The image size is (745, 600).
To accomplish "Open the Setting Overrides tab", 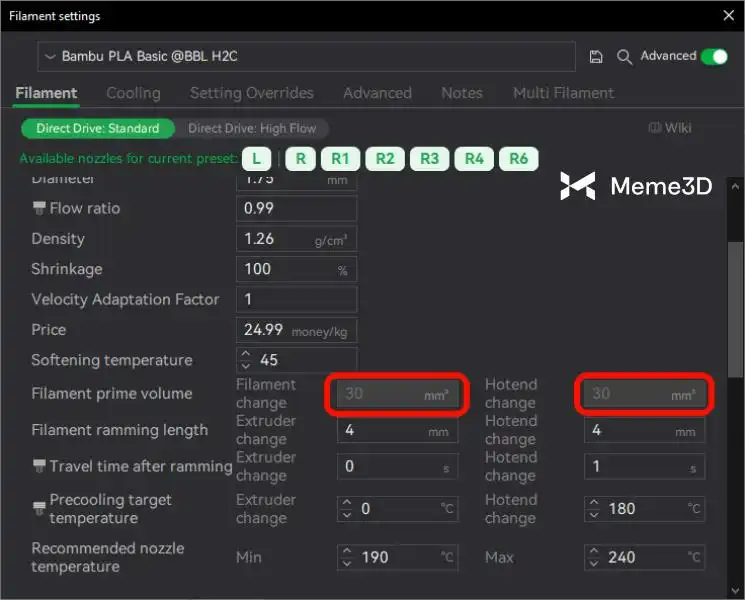I will tap(252, 93).
